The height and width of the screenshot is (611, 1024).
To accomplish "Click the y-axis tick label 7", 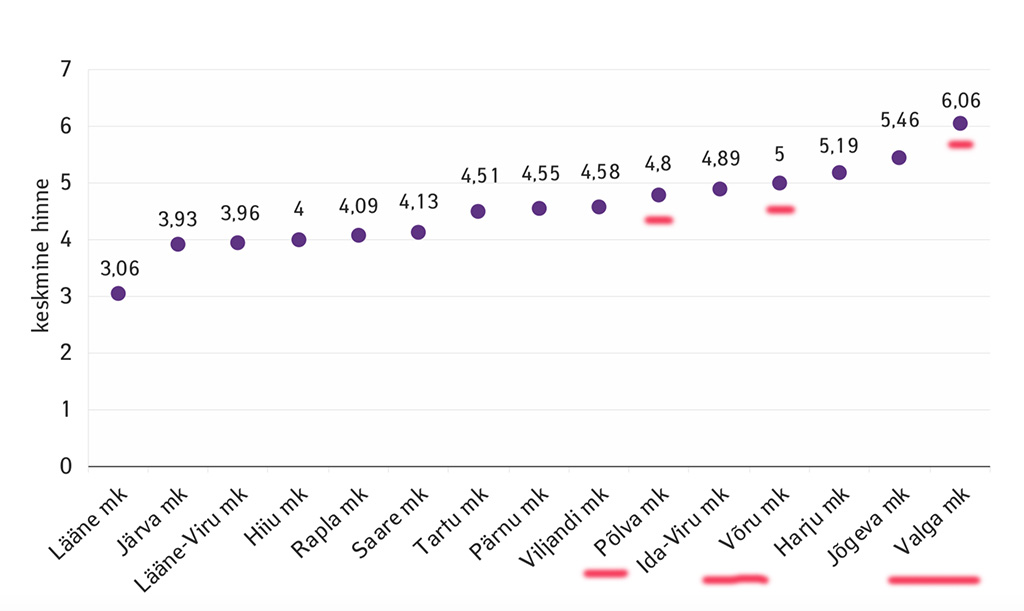I will pos(66,70).
